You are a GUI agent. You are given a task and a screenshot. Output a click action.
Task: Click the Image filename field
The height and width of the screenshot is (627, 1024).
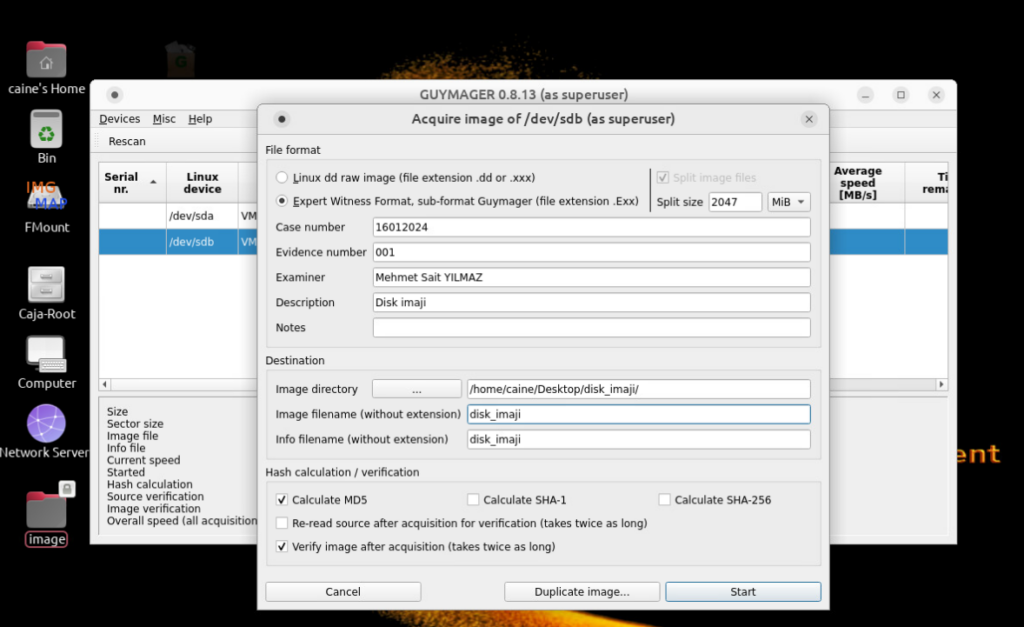[639, 414]
